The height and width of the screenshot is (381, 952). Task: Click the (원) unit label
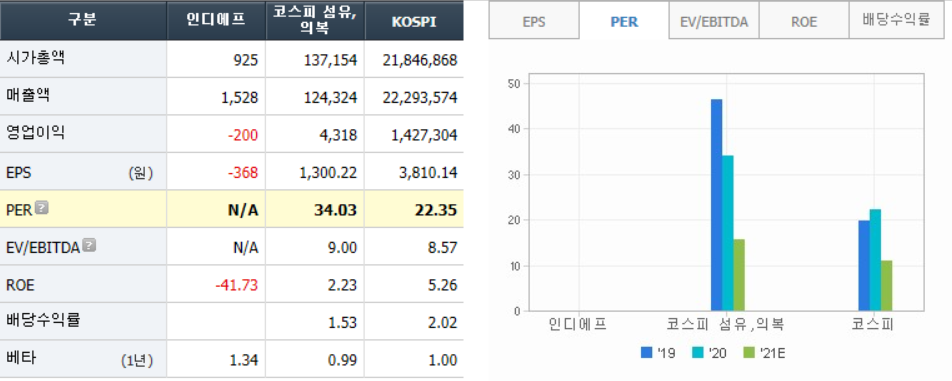point(141,174)
